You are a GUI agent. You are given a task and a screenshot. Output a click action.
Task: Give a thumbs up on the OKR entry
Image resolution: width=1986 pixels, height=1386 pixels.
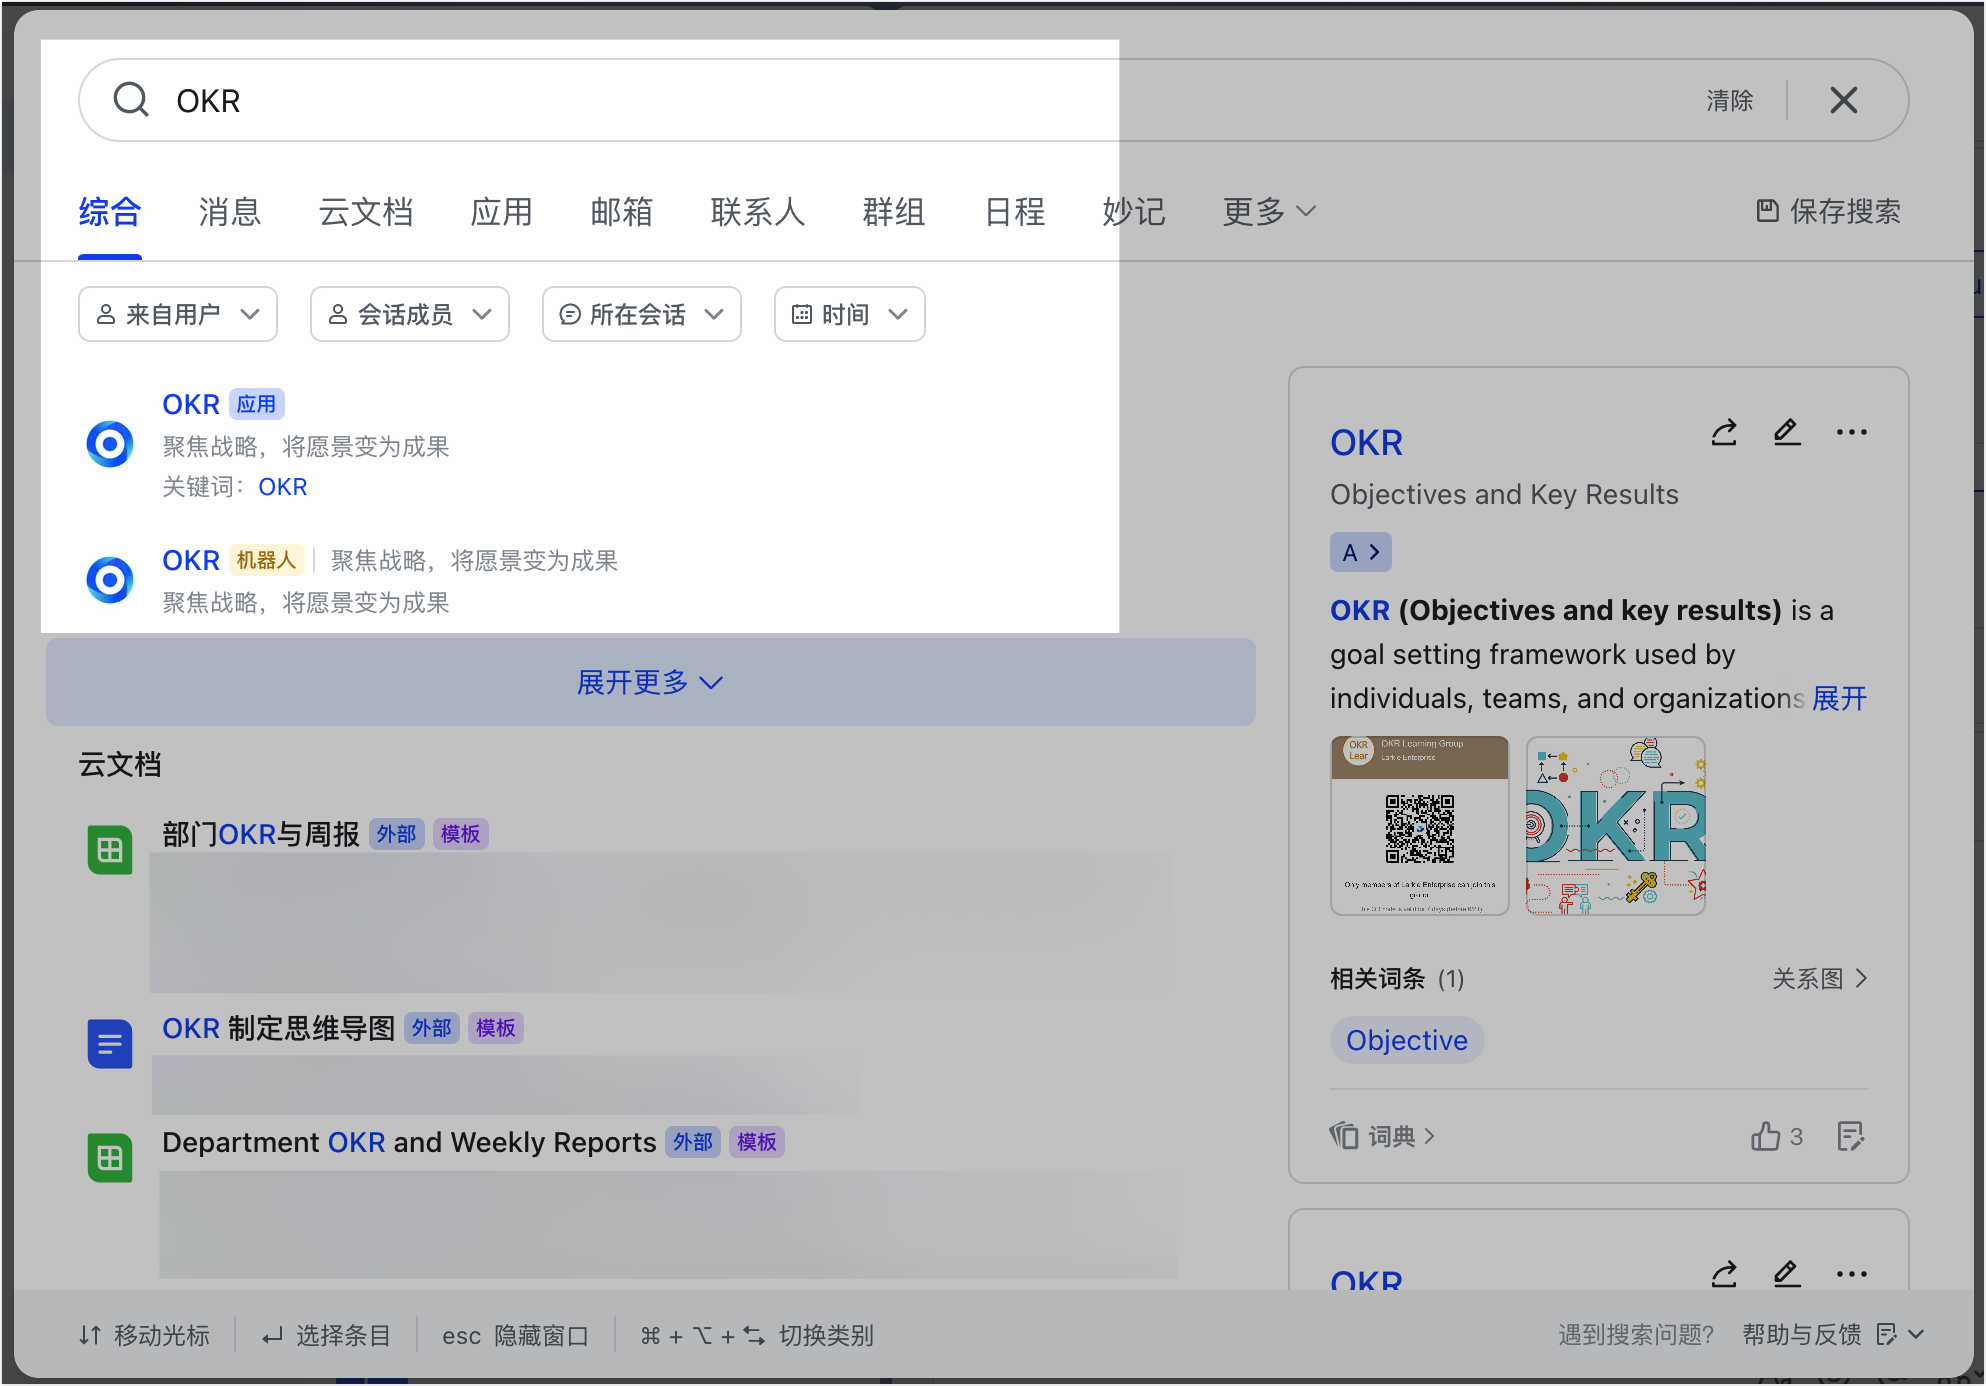(x=1764, y=1137)
